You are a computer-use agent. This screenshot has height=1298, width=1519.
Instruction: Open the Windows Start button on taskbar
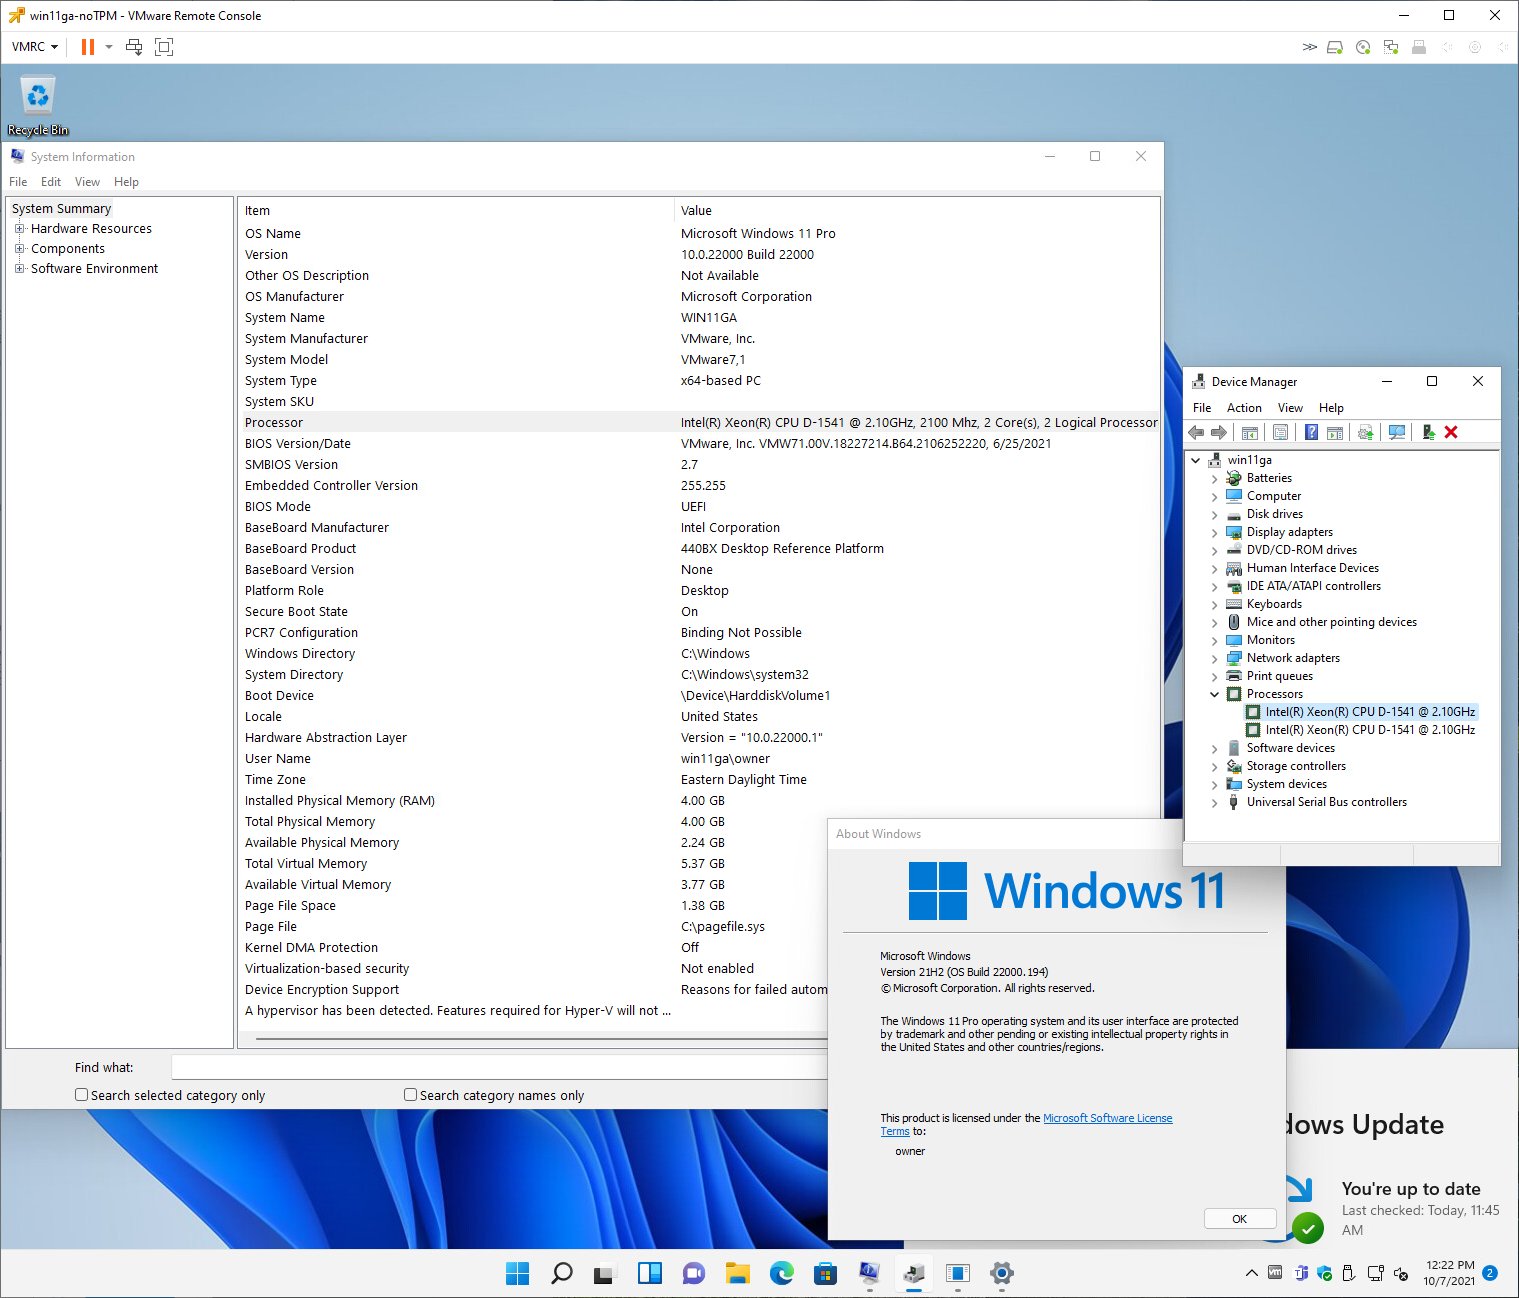tap(517, 1273)
